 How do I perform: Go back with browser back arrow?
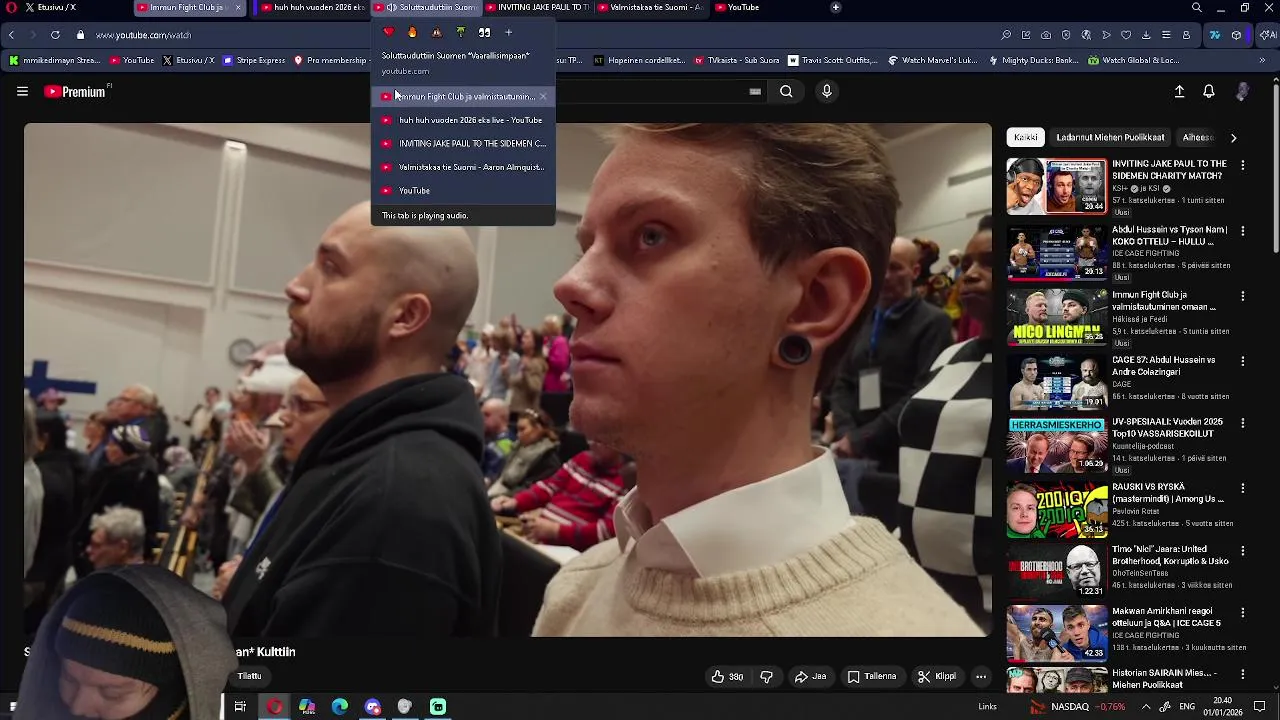pyautogui.click(x=11, y=34)
